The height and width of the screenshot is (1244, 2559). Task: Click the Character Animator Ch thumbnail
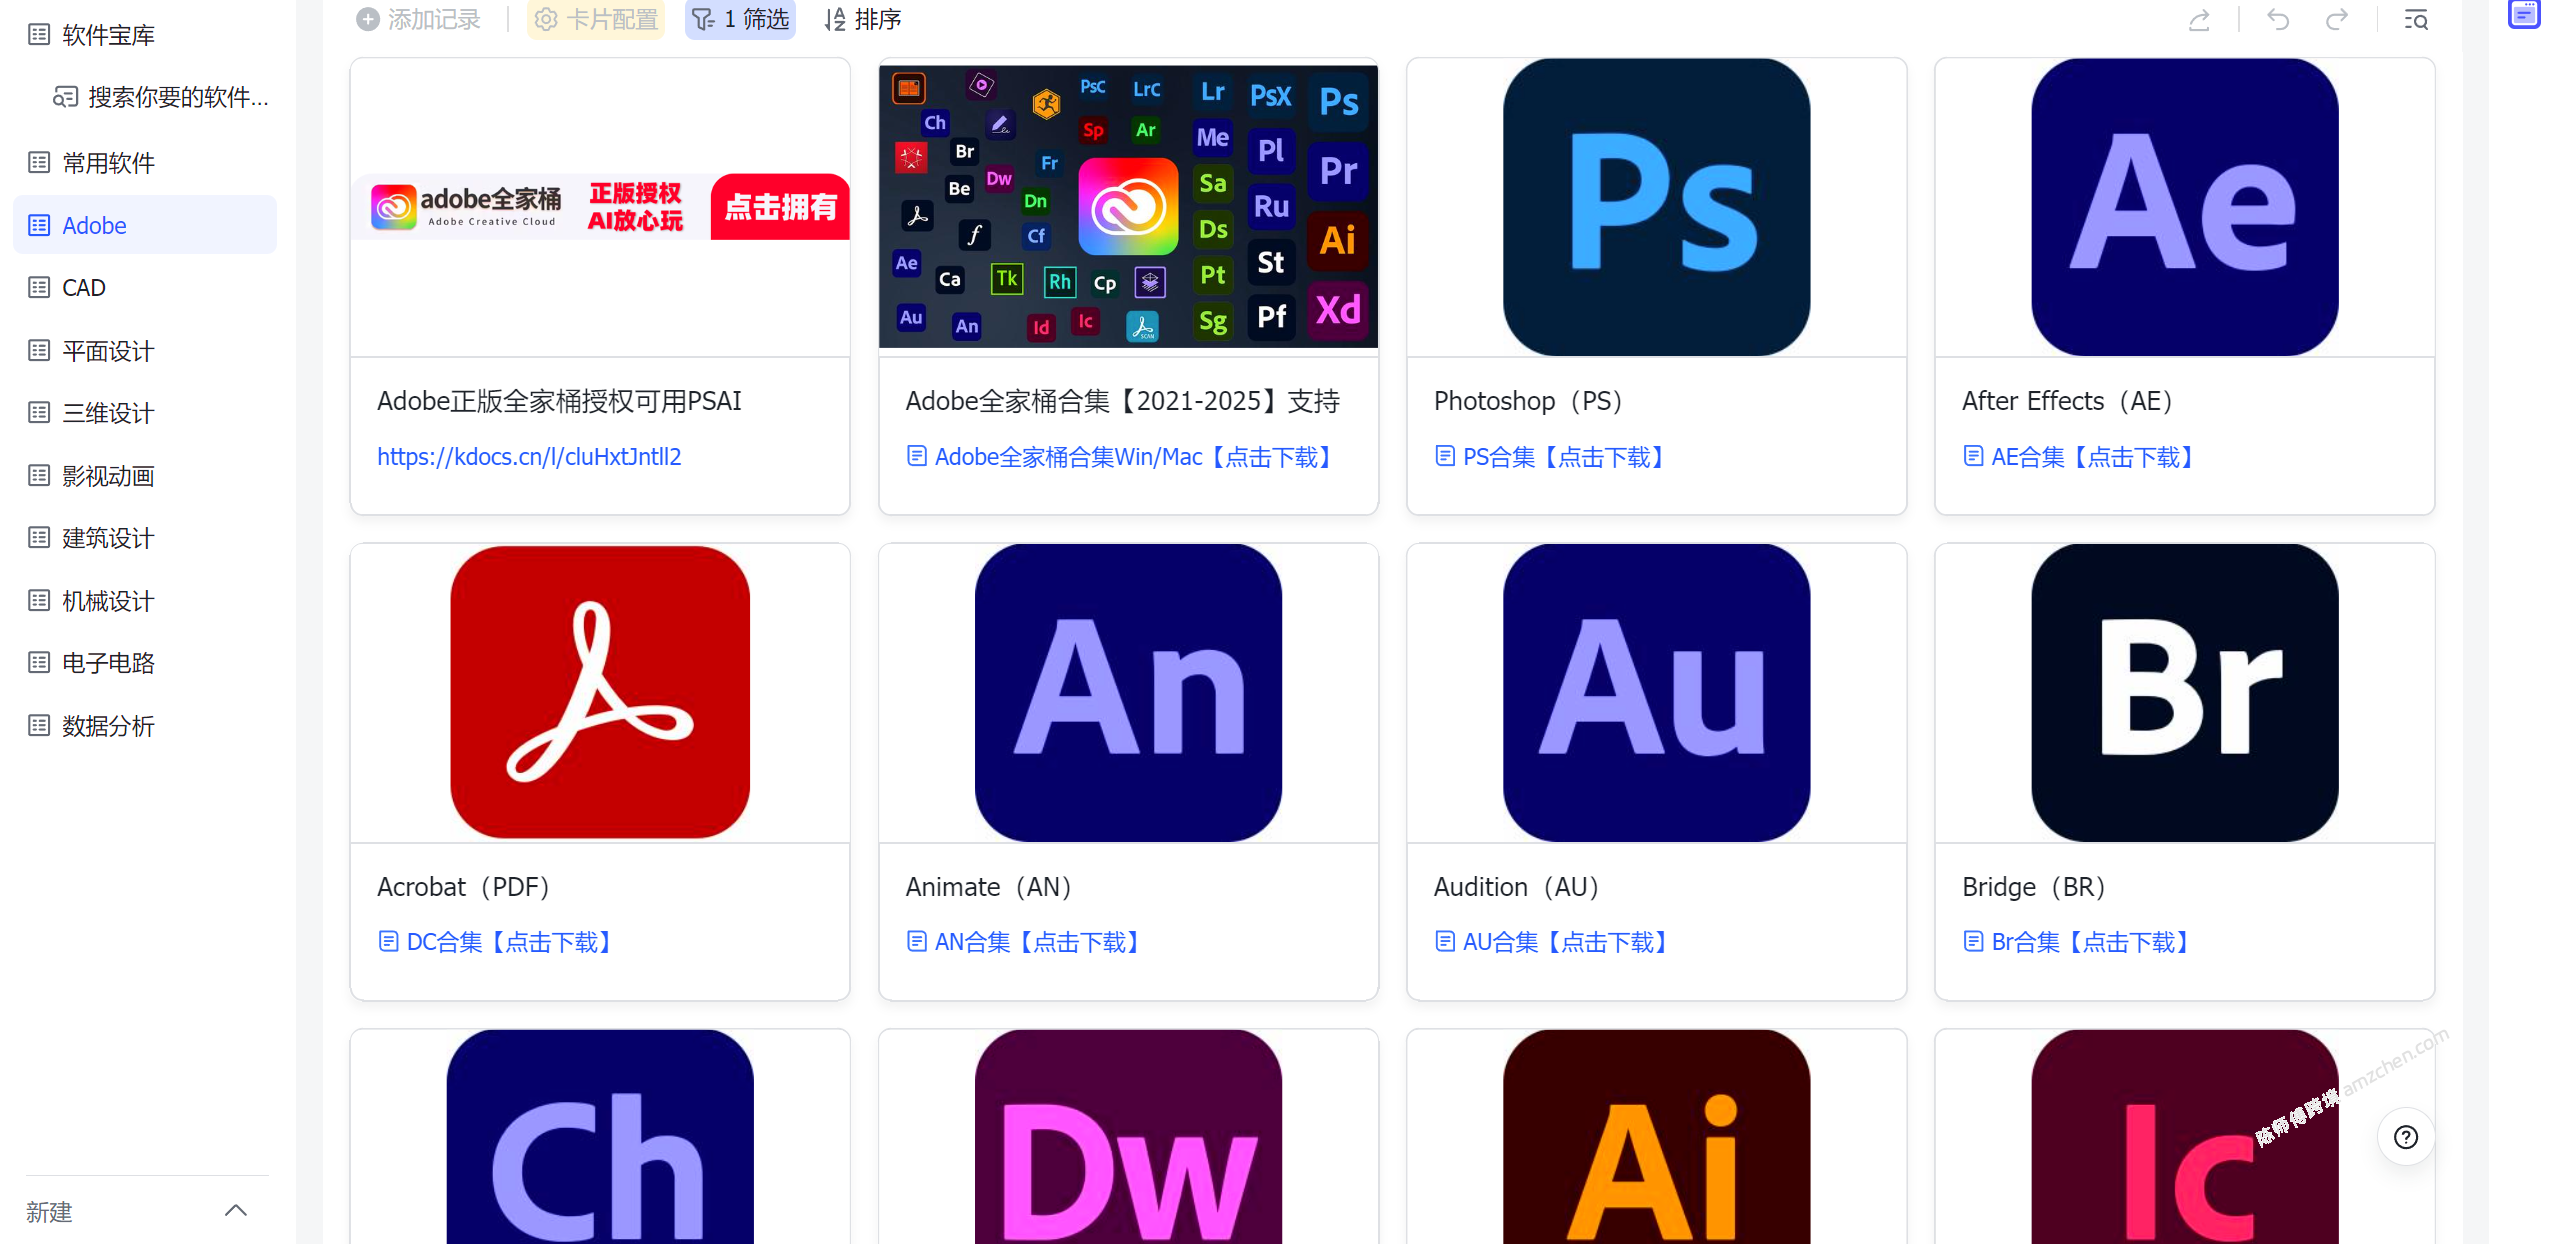click(600, 1138)
